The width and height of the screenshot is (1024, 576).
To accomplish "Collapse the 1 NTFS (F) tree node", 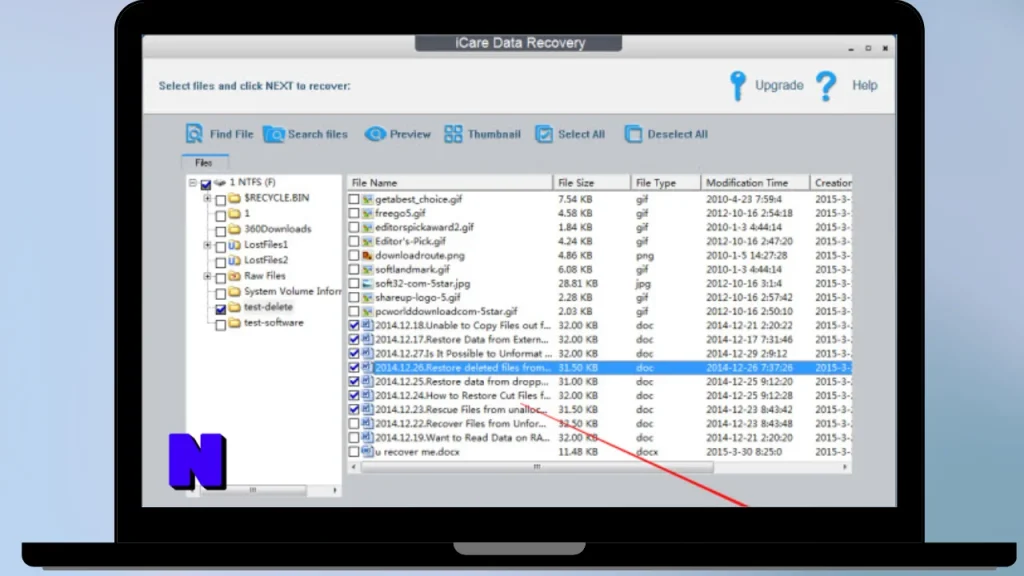I will (193, 183).
